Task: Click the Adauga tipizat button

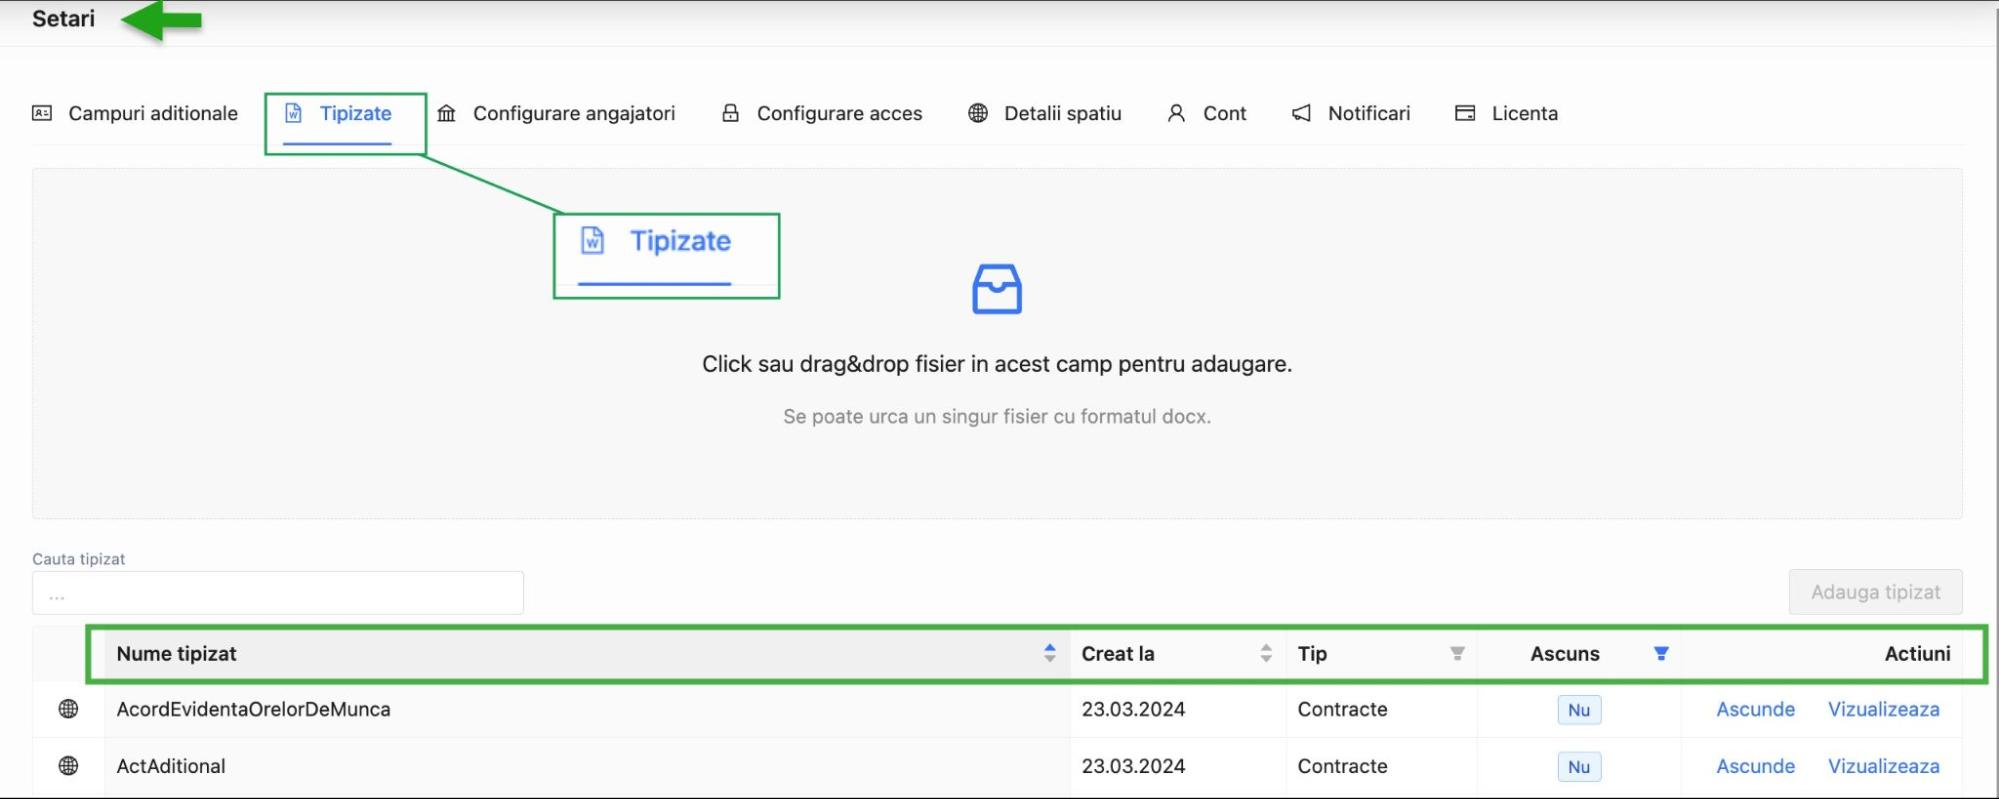Action: coord(1875,592)
